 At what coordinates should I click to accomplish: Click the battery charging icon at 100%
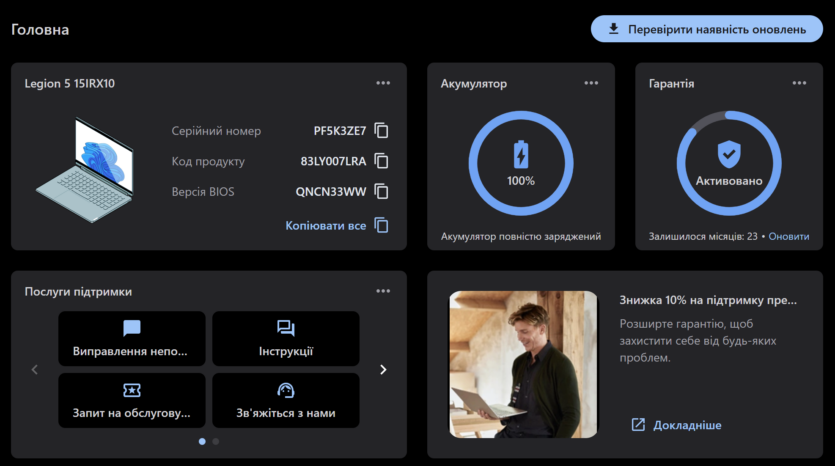[x=521, y=154]
